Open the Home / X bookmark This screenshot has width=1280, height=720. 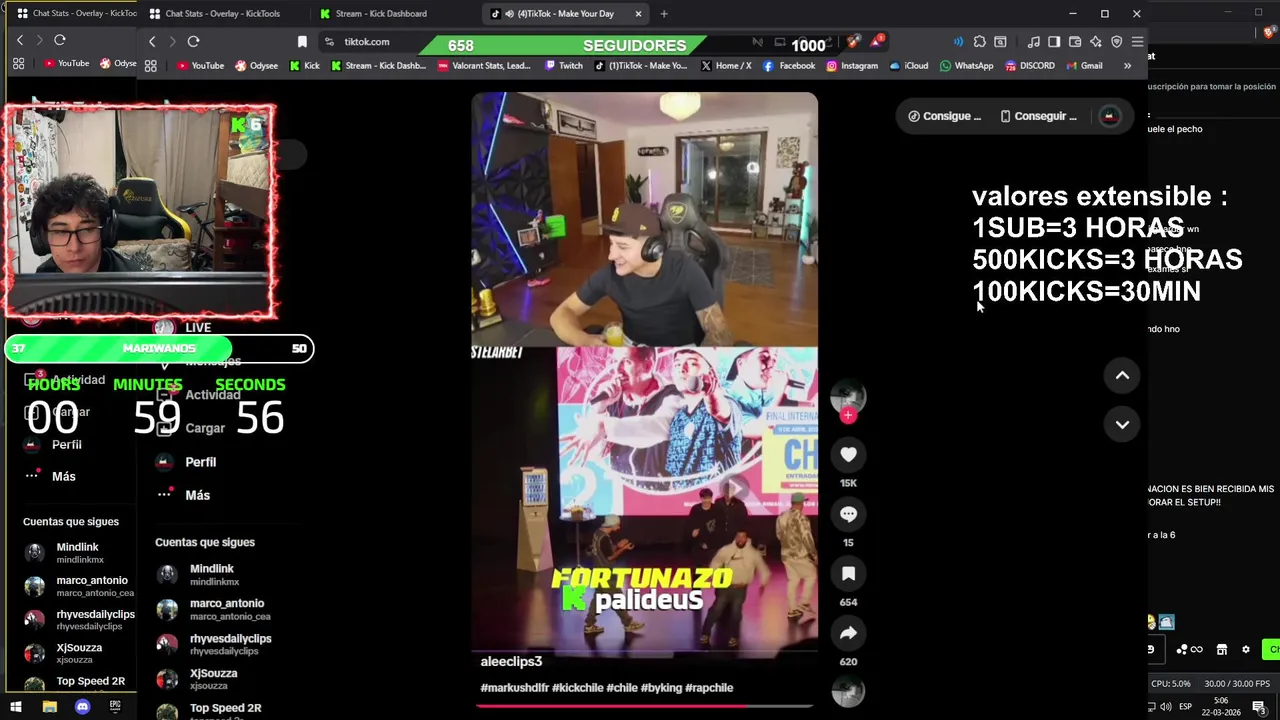click(x=726, y=66)
